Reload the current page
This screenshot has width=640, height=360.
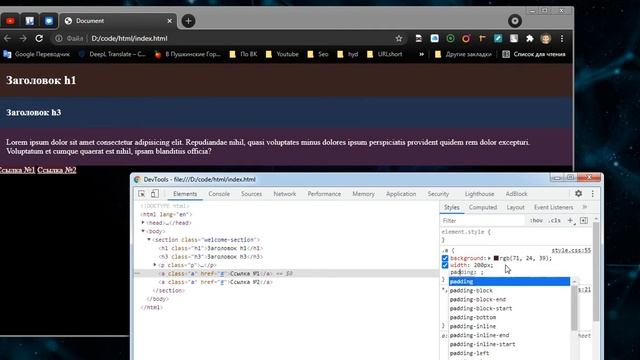click(x=39, y=38)
